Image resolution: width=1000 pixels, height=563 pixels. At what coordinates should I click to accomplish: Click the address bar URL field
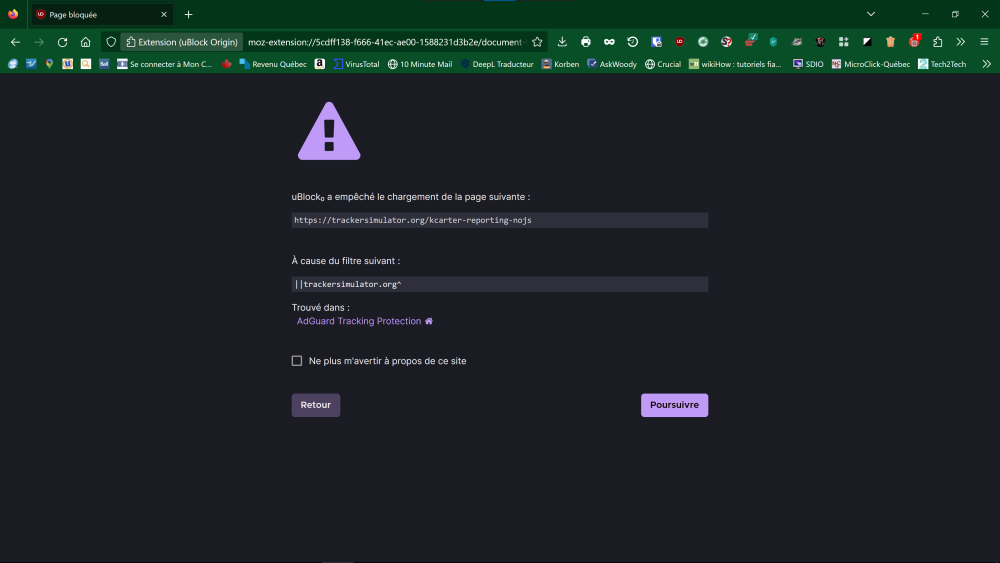coord(385,42)
